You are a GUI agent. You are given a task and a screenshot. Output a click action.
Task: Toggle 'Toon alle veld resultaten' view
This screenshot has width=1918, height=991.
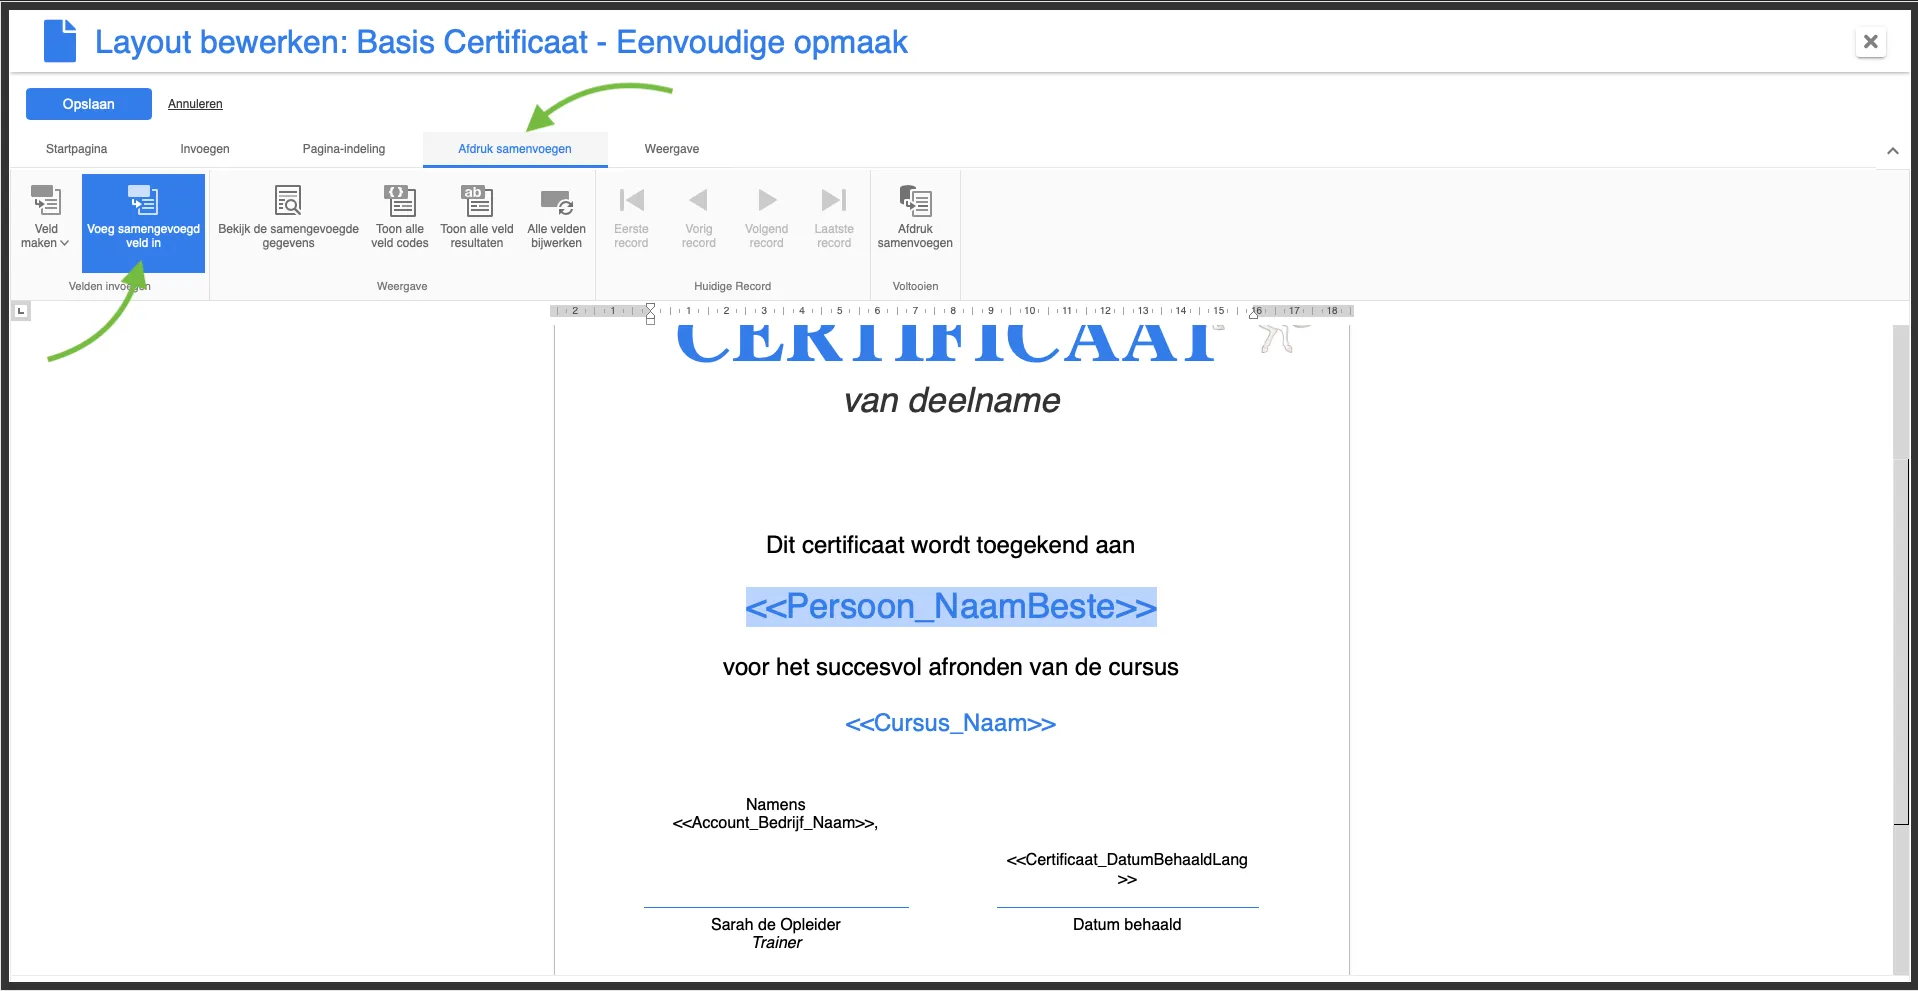476,215
